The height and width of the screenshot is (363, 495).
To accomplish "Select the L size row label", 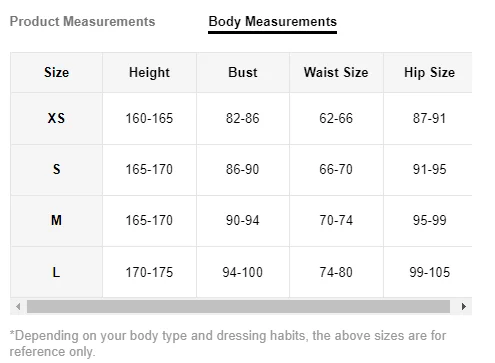I will pos(56,272).
